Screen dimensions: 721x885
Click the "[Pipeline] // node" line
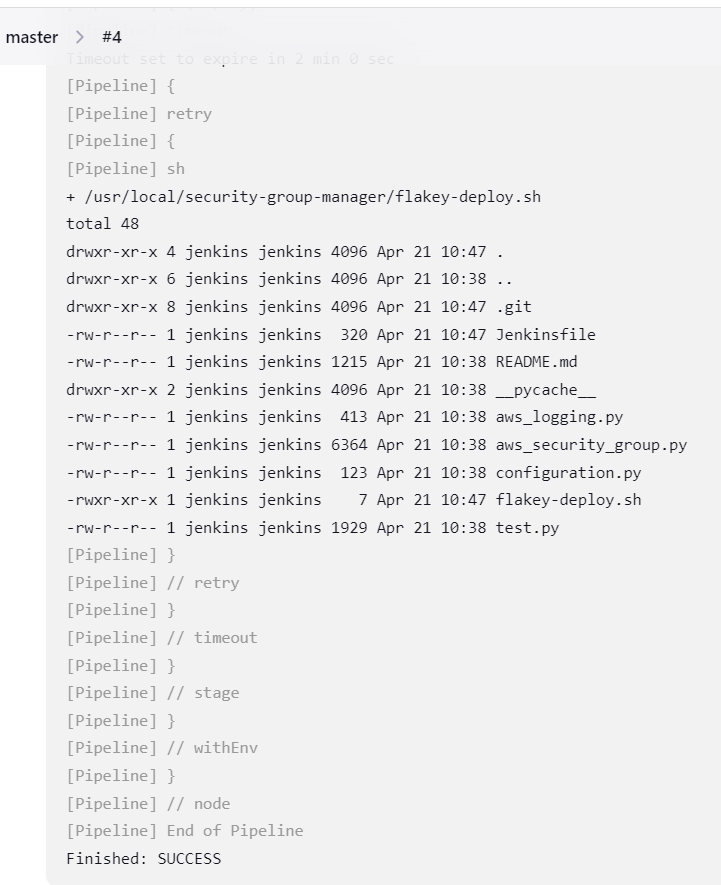pos(148,803)
